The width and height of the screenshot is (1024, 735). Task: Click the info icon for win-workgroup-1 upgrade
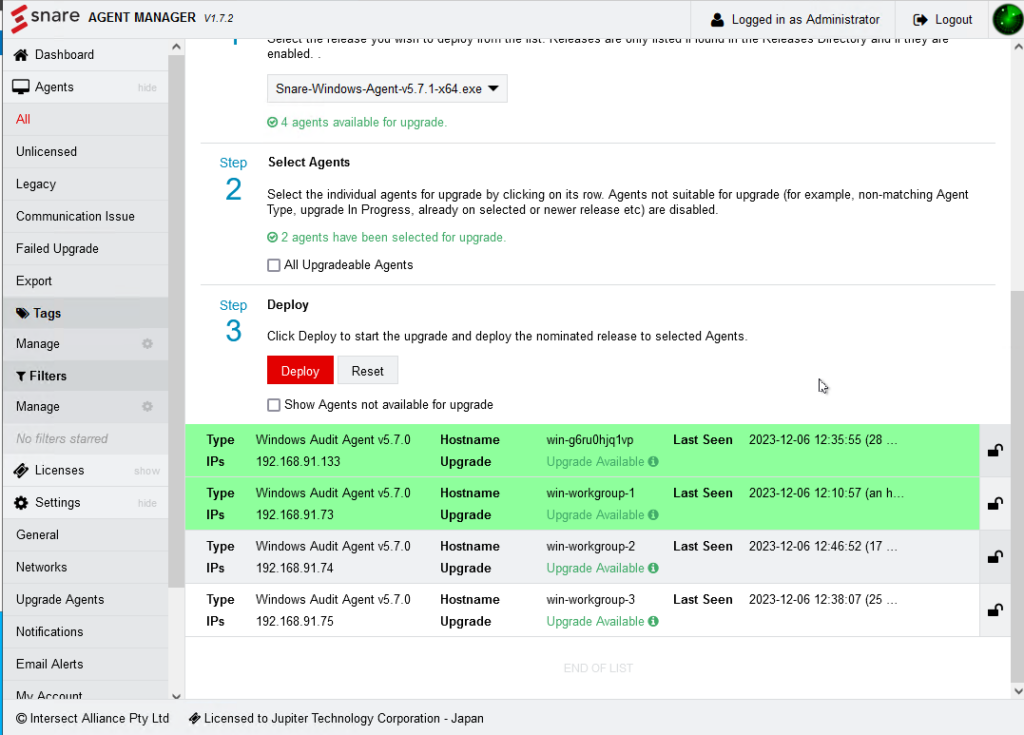(x=653, y=515)
